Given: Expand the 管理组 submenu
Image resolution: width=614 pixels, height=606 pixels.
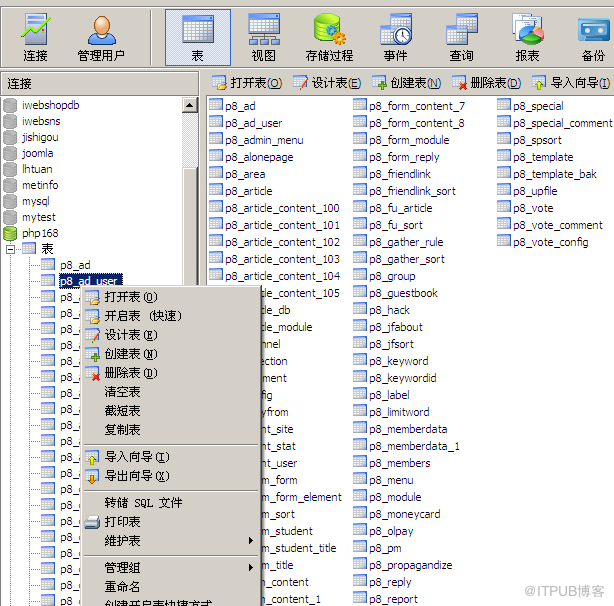Looking at the screenshot, I should point(170,568).
